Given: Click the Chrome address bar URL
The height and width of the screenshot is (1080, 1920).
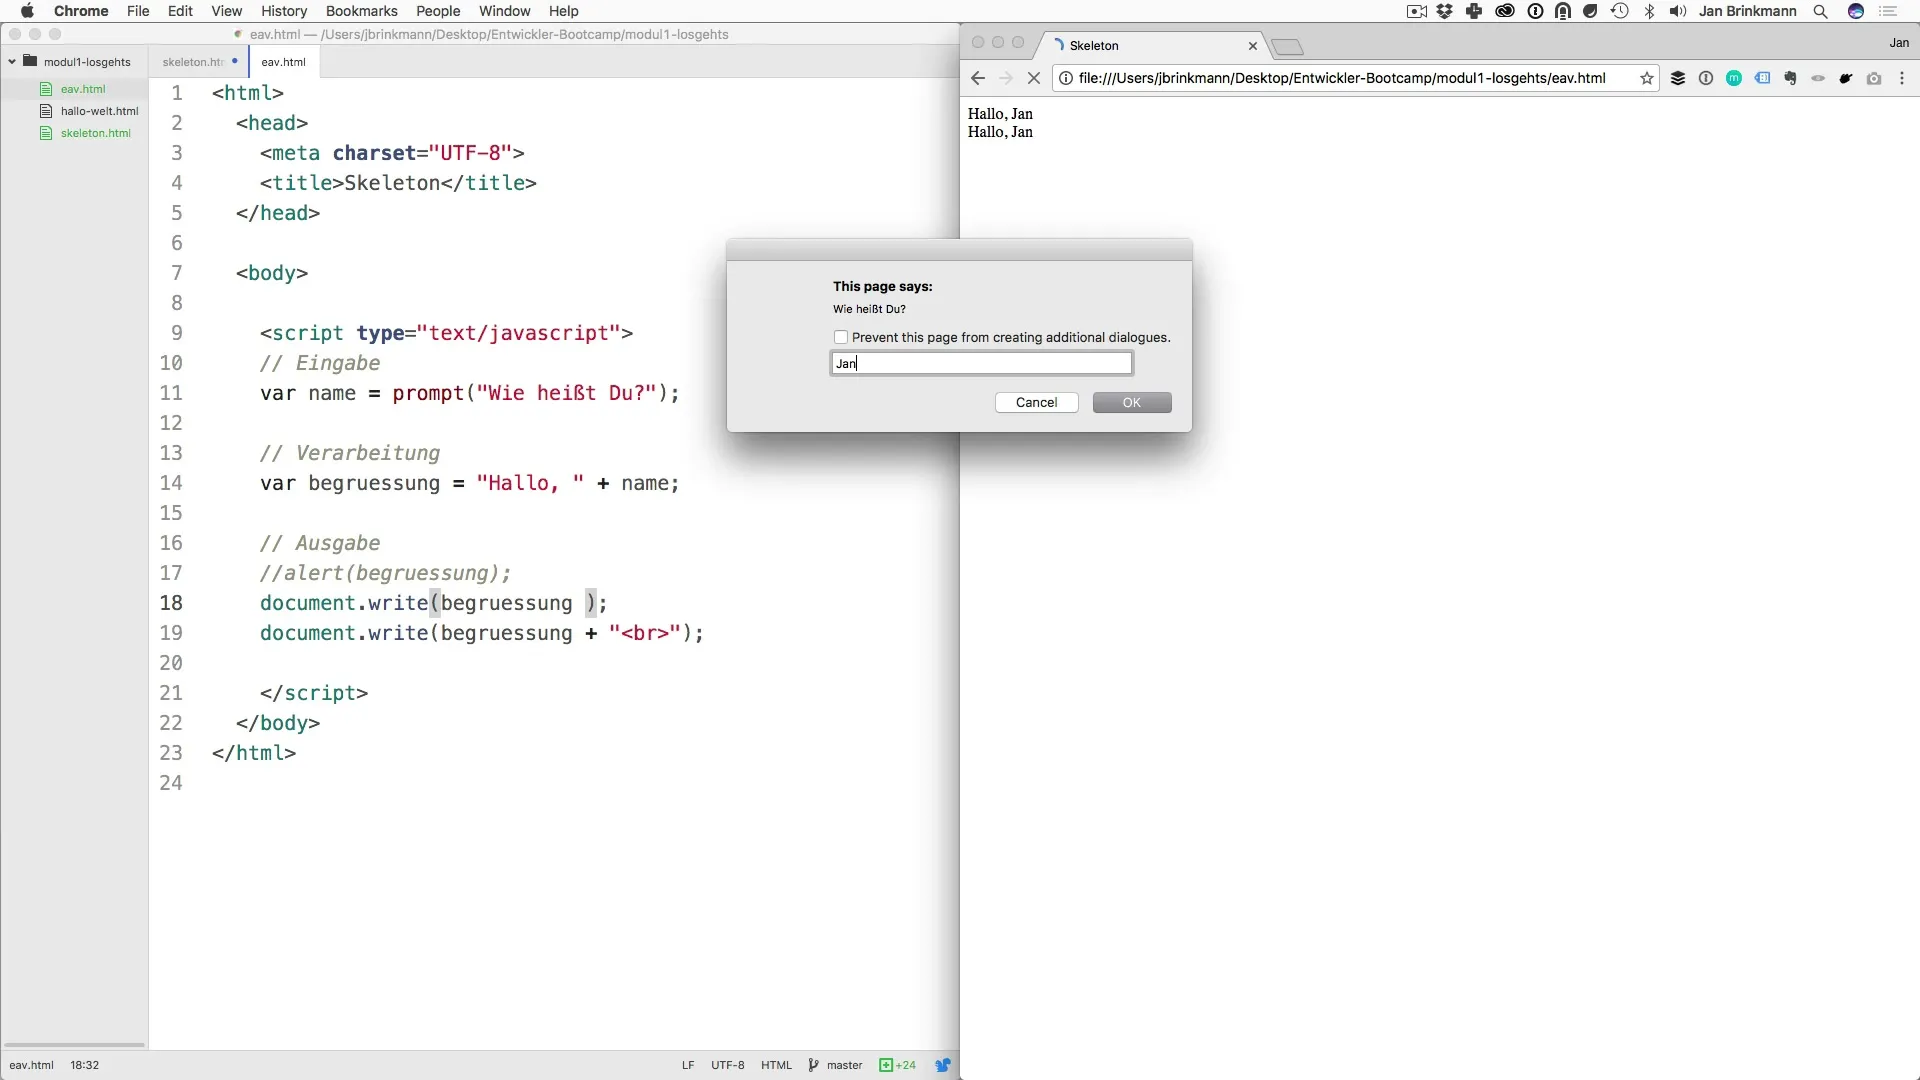Looking at the screenshot, I should point(1342,78).
